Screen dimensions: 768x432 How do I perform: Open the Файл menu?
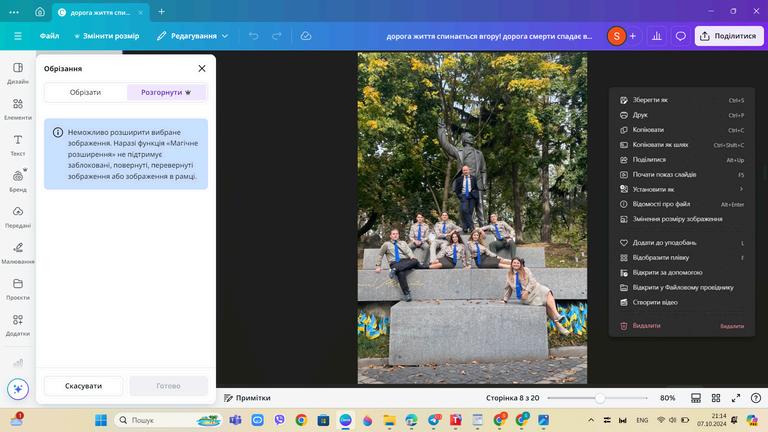tap(49, 36)
